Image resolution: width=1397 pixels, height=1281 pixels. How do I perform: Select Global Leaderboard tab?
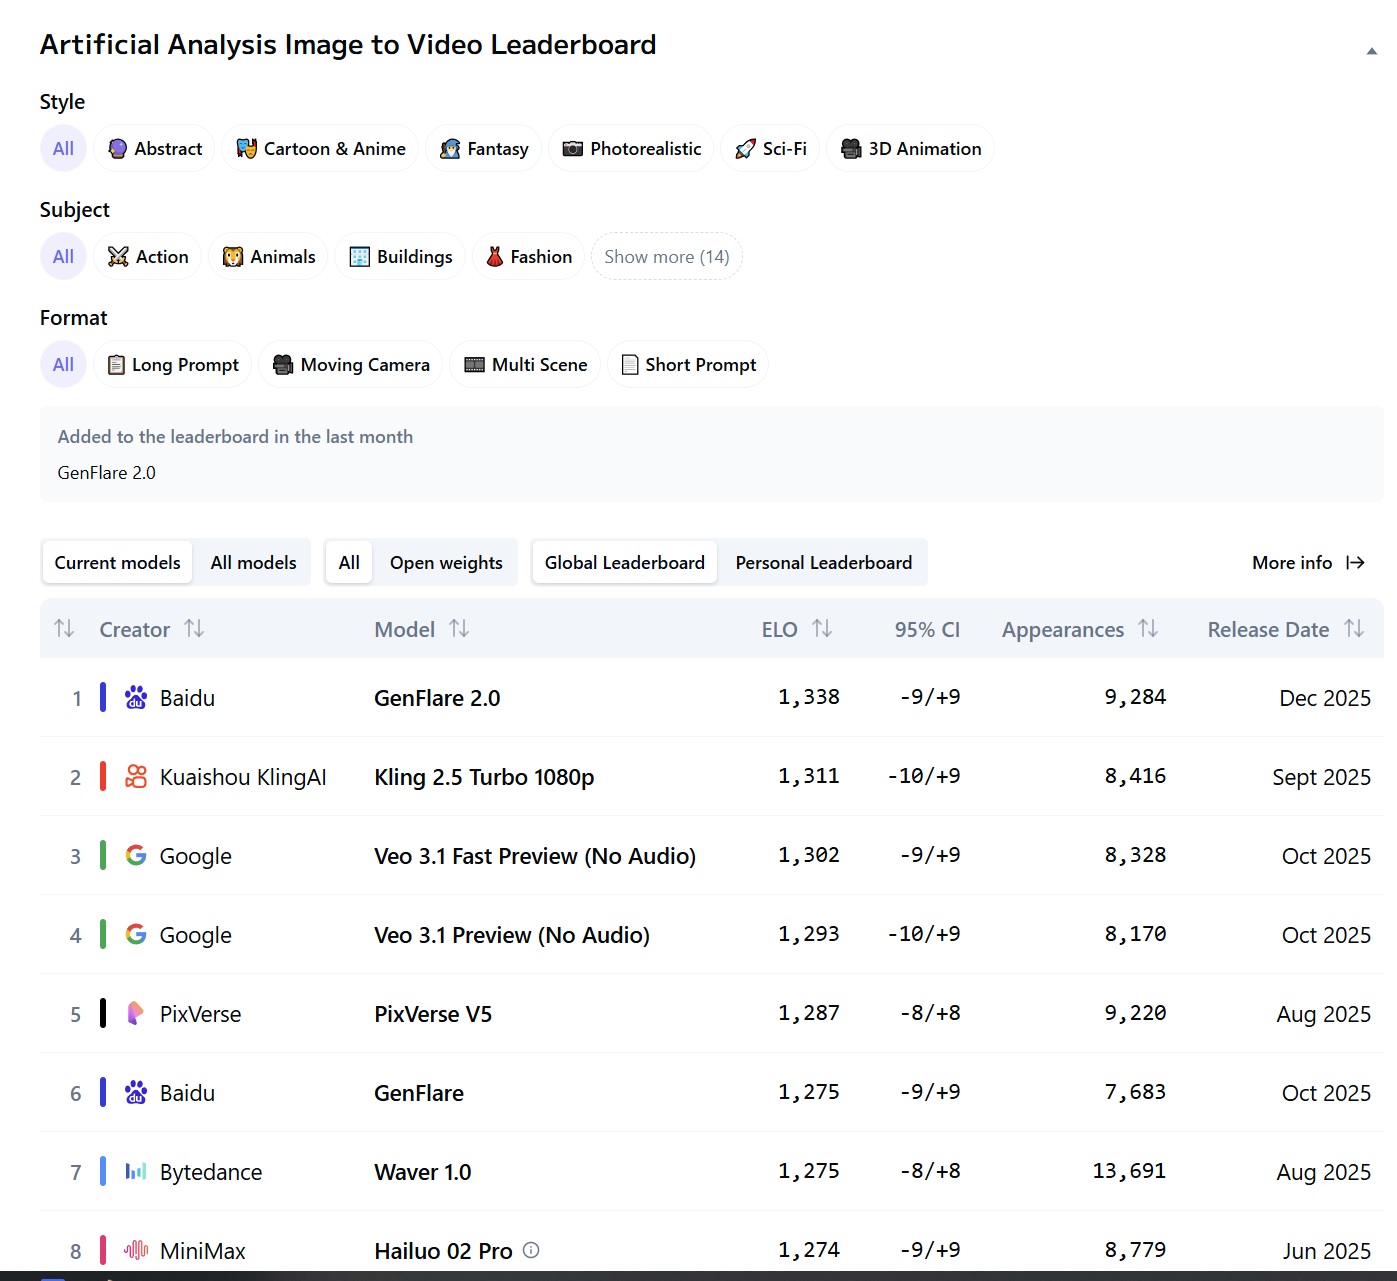click(x=625, y=562)
